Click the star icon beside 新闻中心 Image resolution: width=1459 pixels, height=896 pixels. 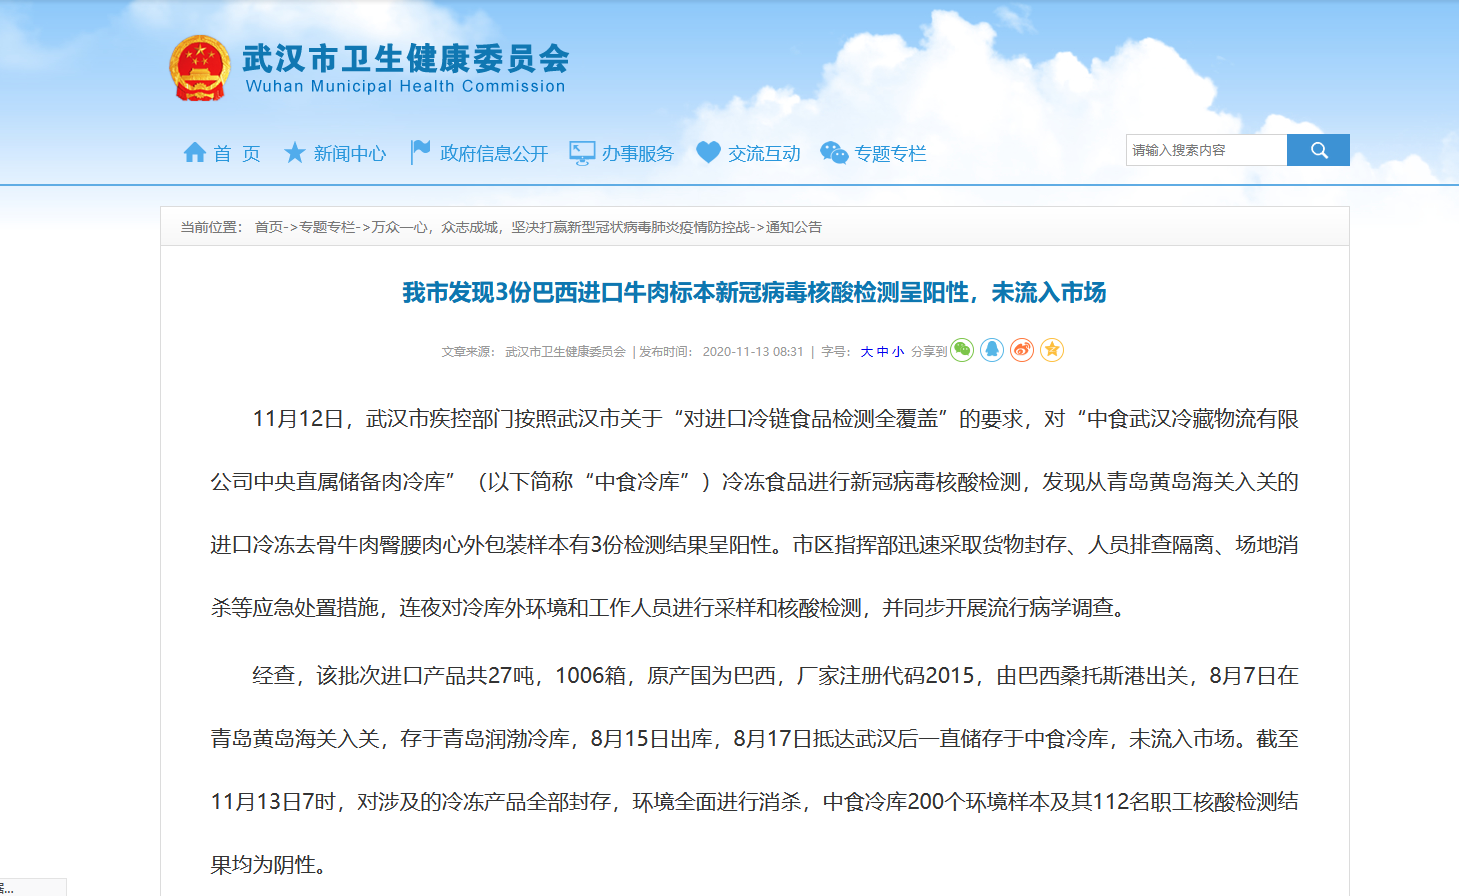coord(295,153)
